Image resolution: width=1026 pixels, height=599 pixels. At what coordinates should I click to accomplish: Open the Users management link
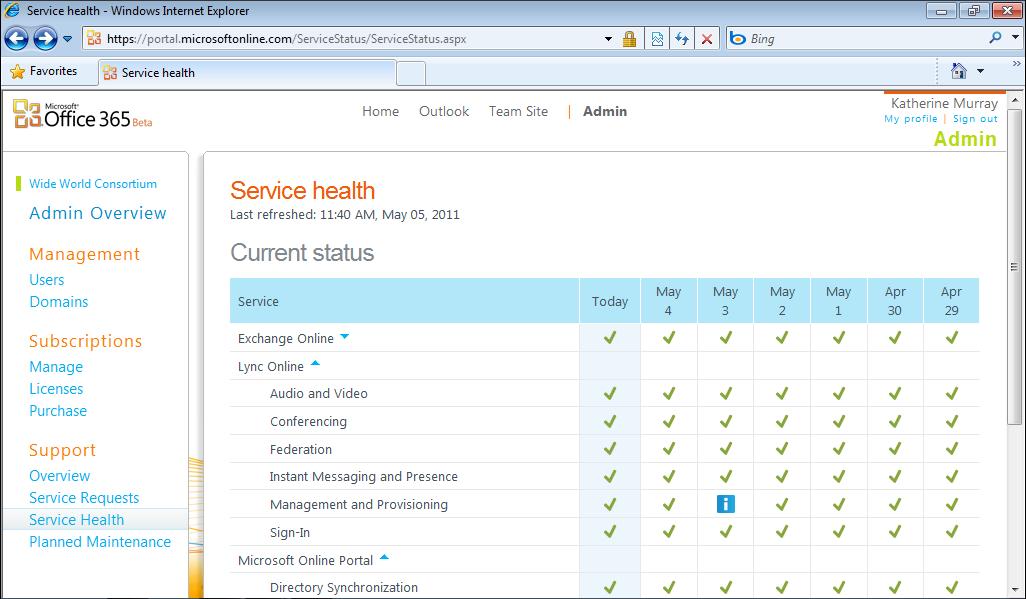[x=46, y=280]
